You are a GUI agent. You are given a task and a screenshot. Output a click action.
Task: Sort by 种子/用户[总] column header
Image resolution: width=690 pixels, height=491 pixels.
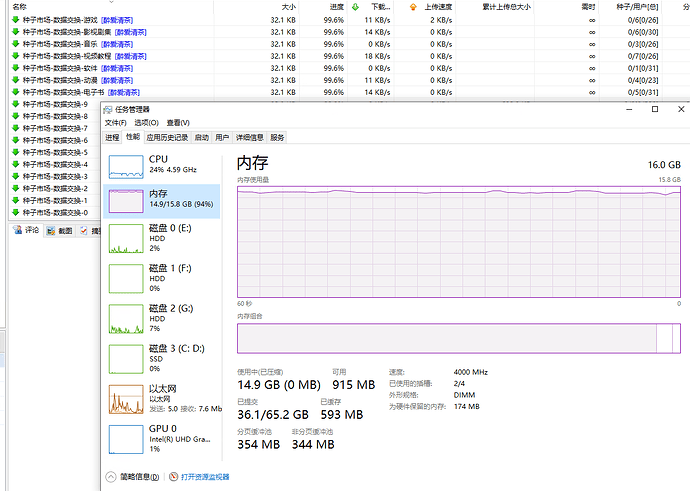click(631, 7)
